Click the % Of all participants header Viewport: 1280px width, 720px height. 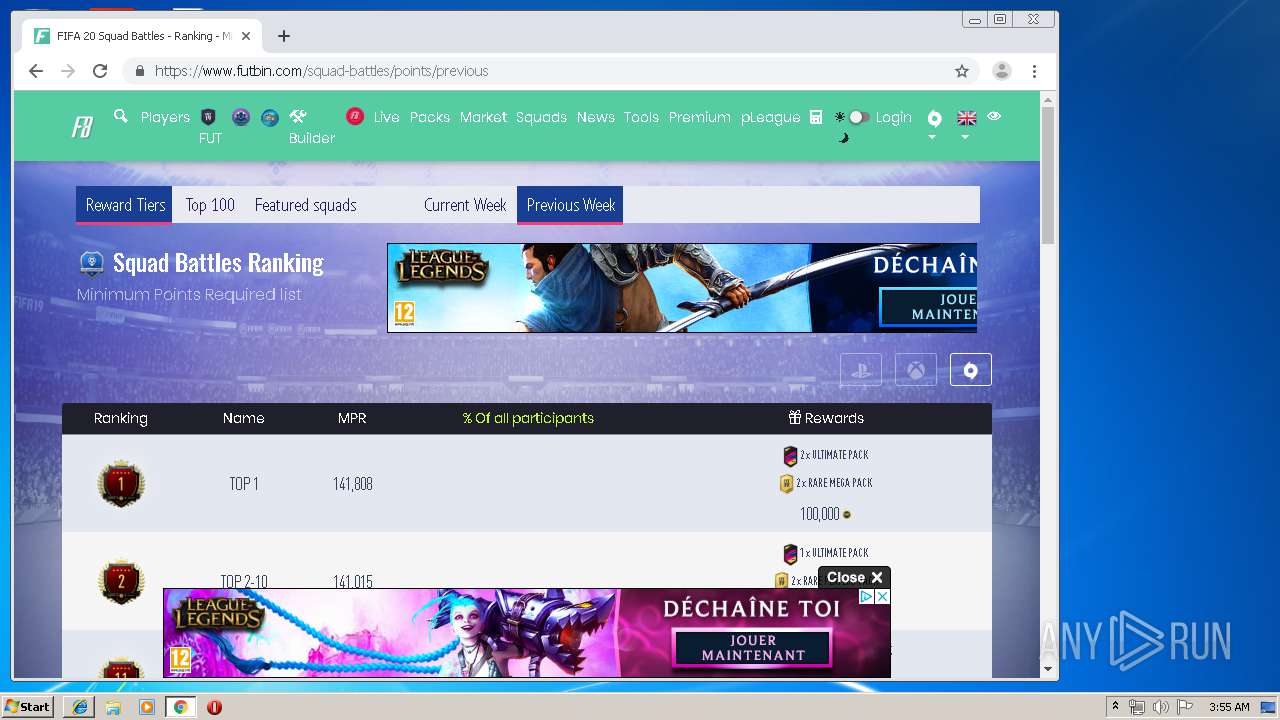[x=528, y=418]
